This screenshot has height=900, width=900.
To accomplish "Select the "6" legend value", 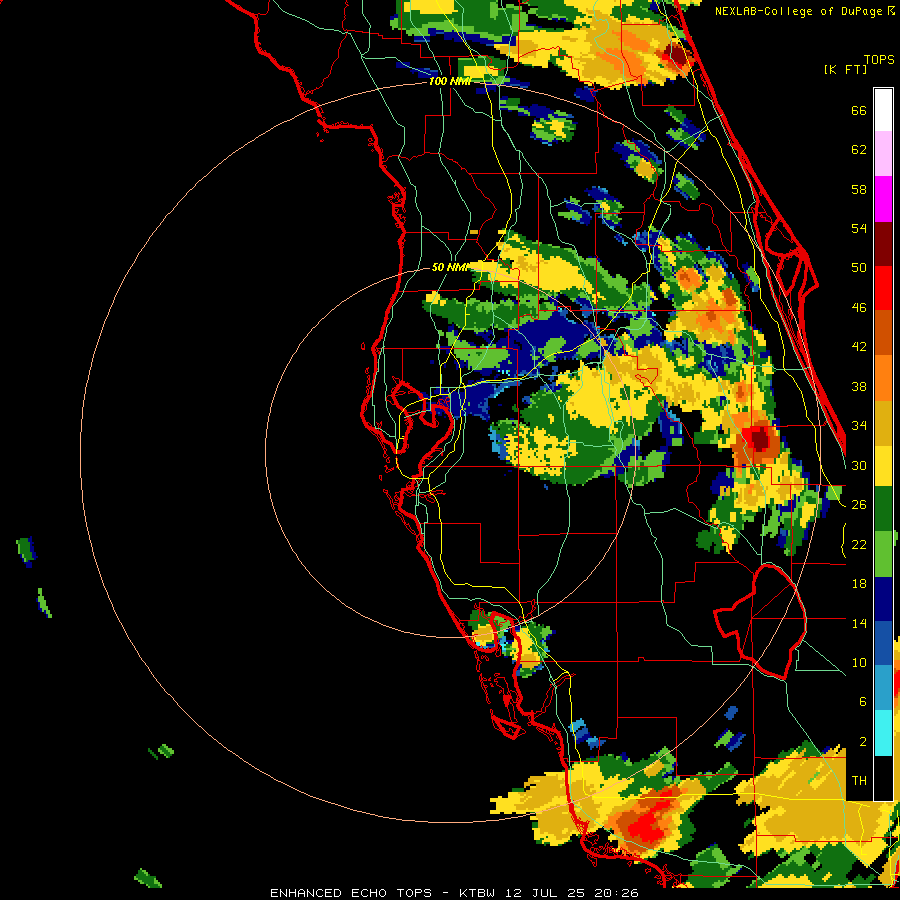I will pos(863,701).
